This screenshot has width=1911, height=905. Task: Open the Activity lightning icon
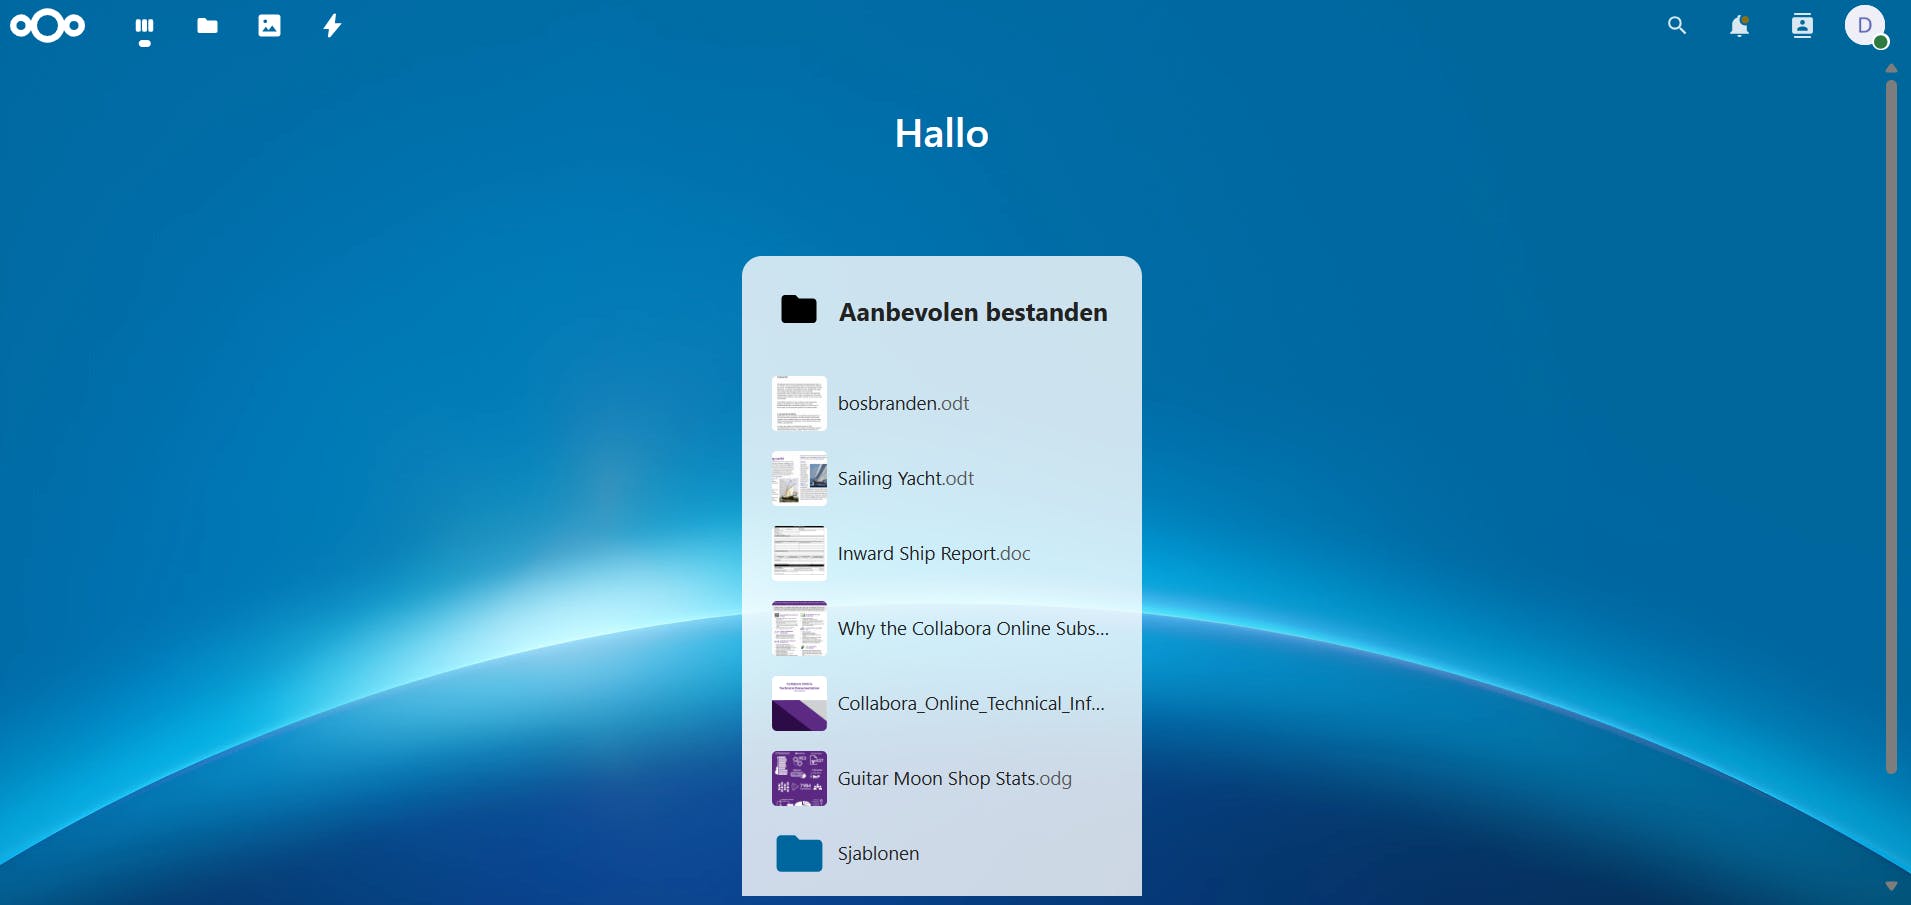point(332,26)
